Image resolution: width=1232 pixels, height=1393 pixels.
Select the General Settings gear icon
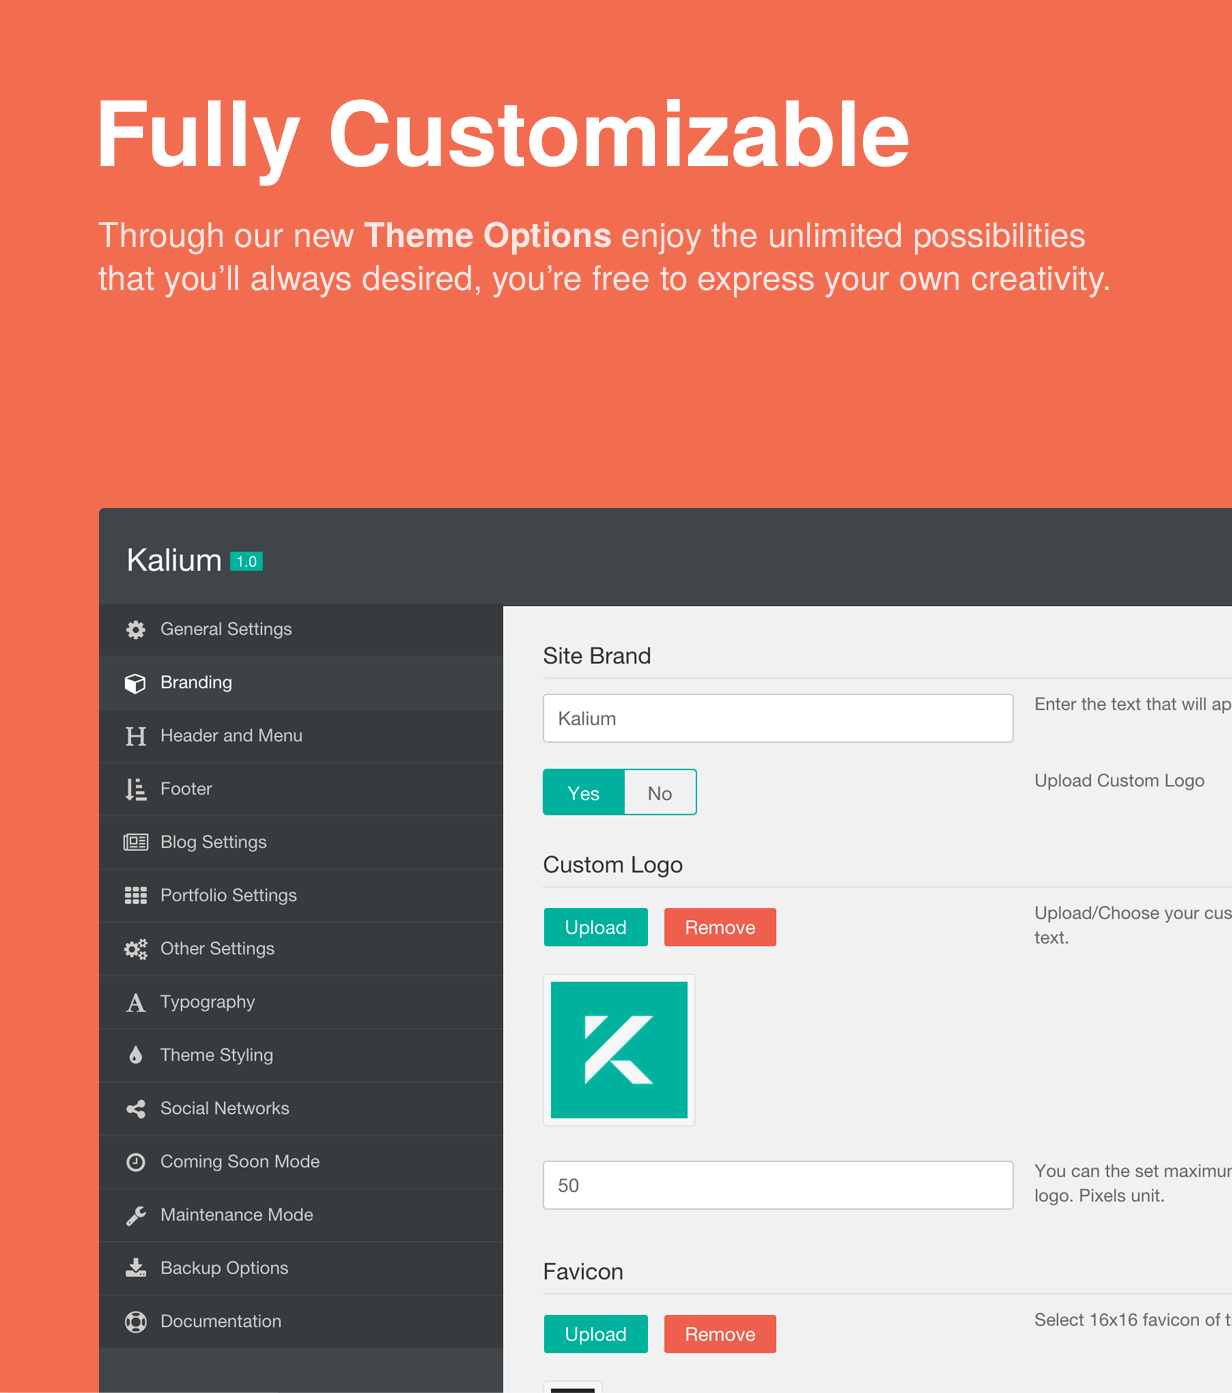click(x=135, y=629)
